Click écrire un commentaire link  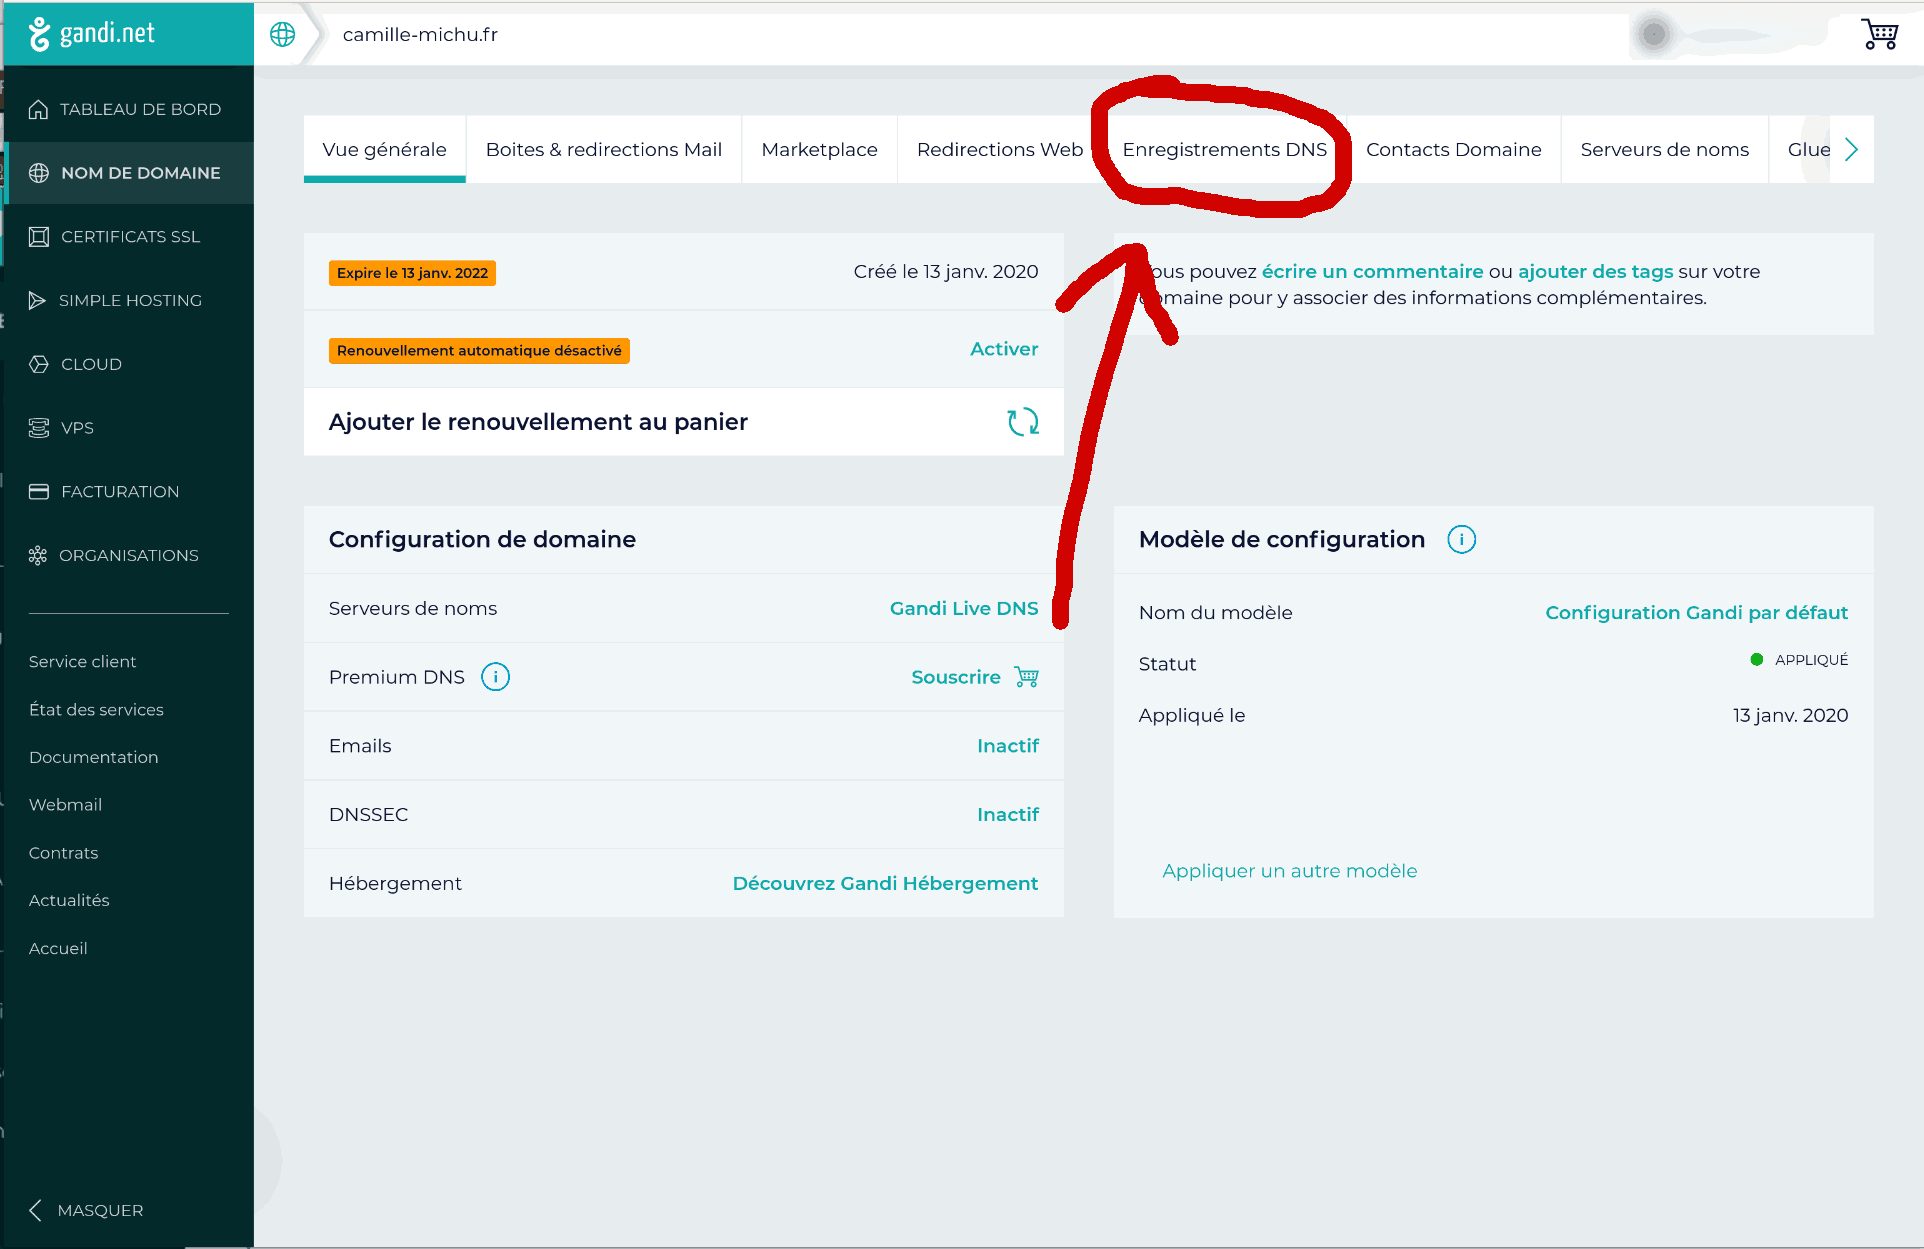[x=1372, y=272]
